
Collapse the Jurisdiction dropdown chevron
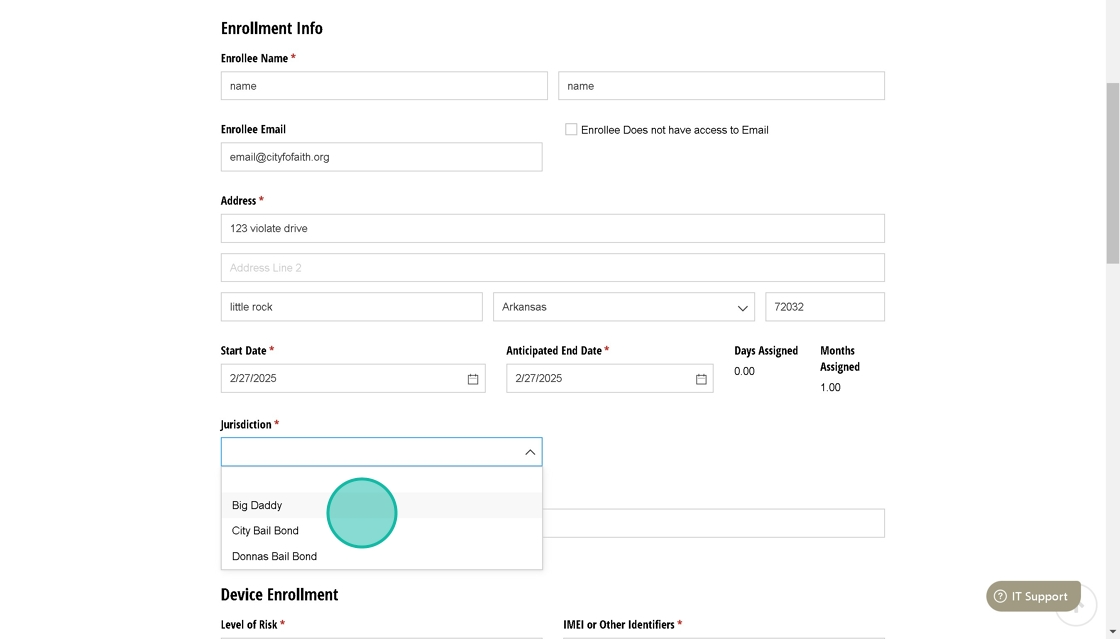(530, 452)
